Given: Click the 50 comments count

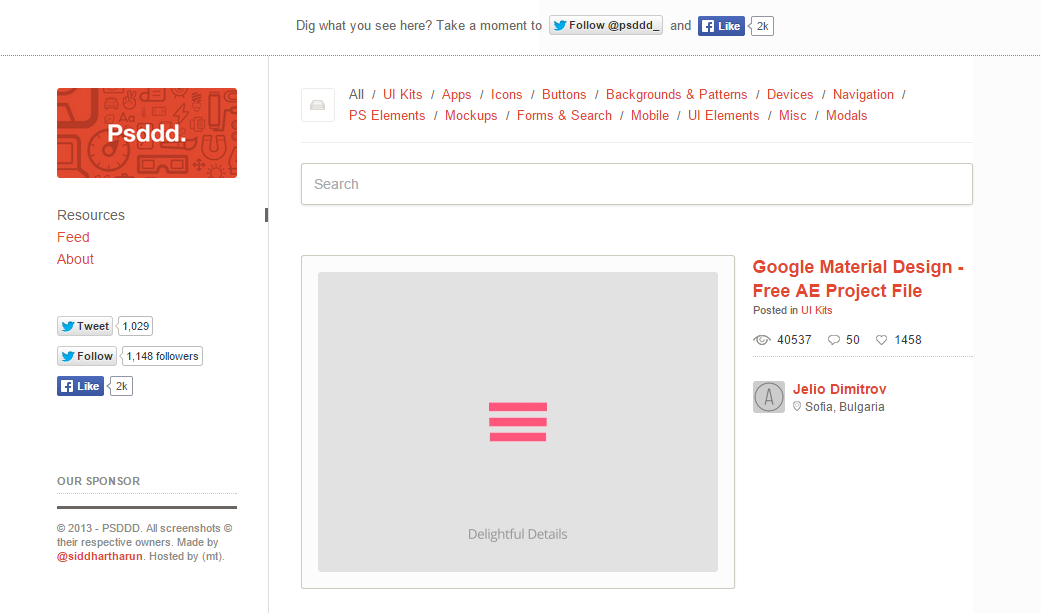Looking at the screenshot, I should (x=852, y=340).
